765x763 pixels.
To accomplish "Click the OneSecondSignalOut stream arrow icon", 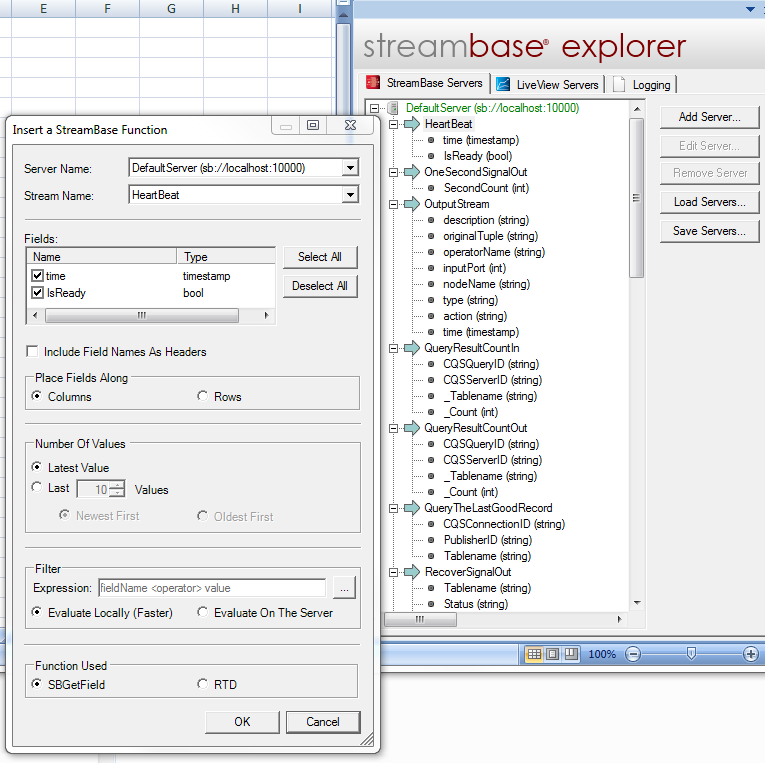I will tap(412, 172).
